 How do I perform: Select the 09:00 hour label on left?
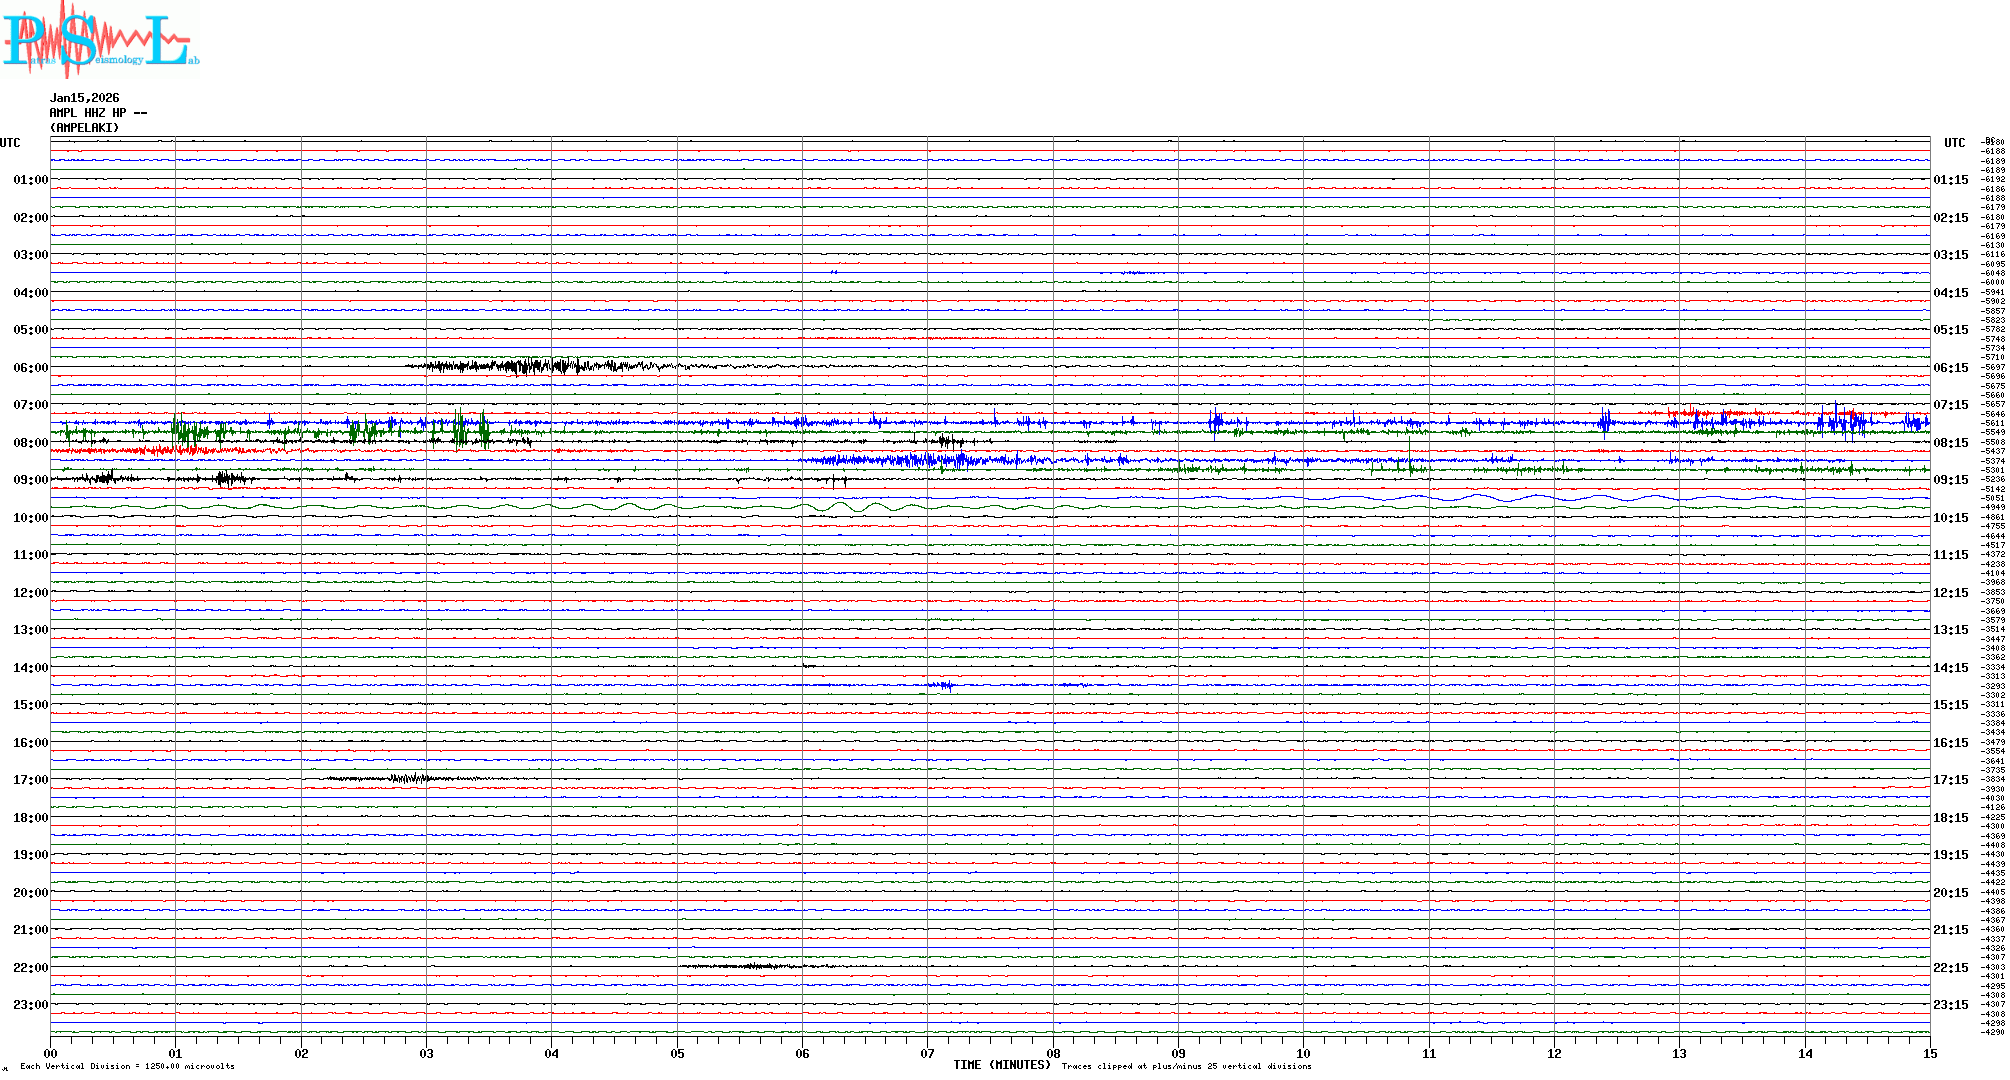click(x=30, y=480)
